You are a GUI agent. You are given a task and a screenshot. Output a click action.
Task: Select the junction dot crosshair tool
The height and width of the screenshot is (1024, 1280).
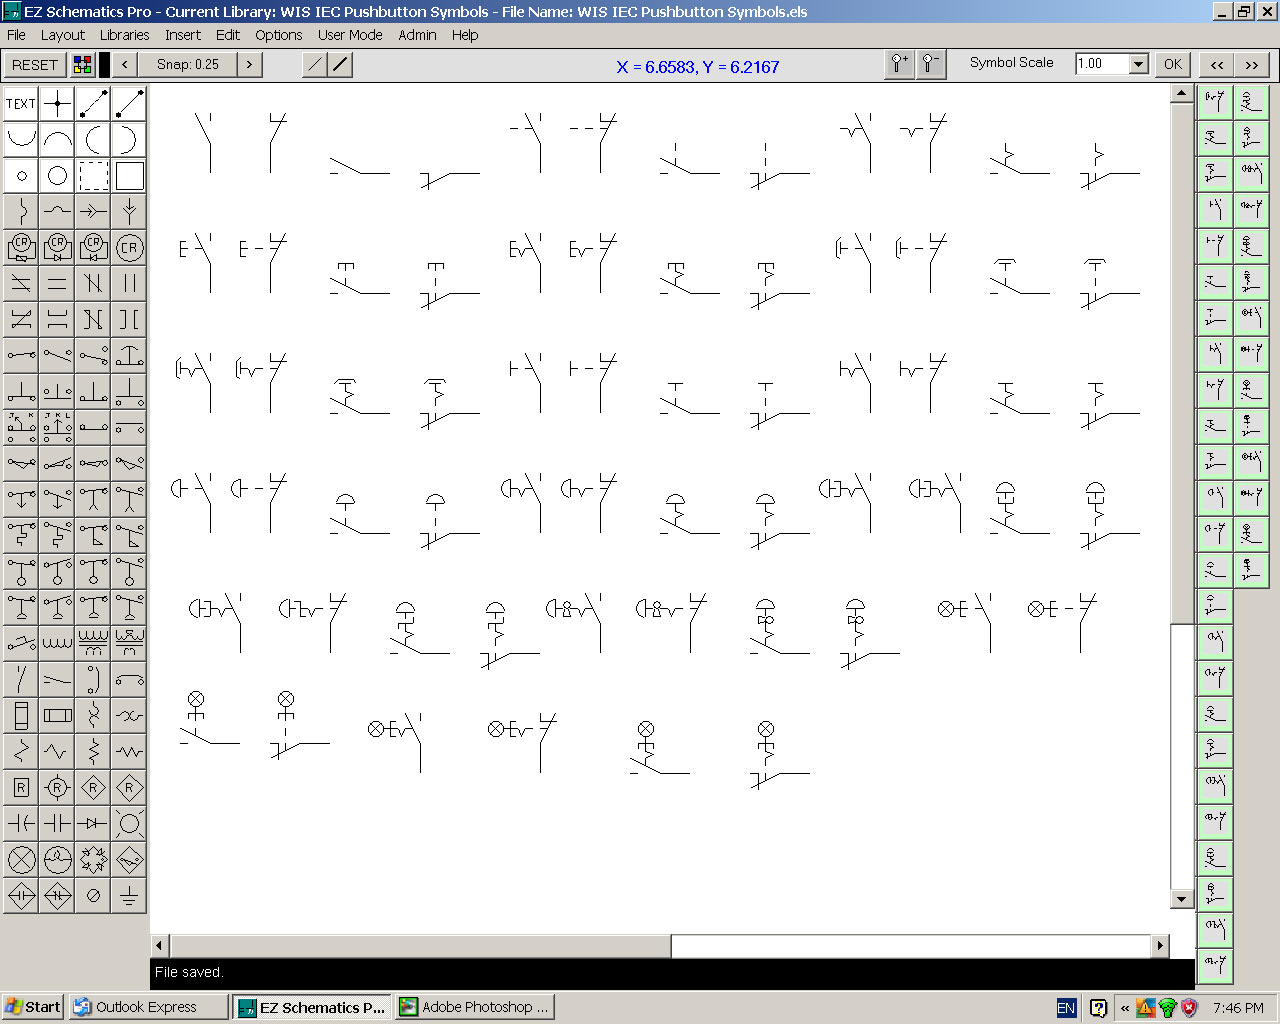57,103
